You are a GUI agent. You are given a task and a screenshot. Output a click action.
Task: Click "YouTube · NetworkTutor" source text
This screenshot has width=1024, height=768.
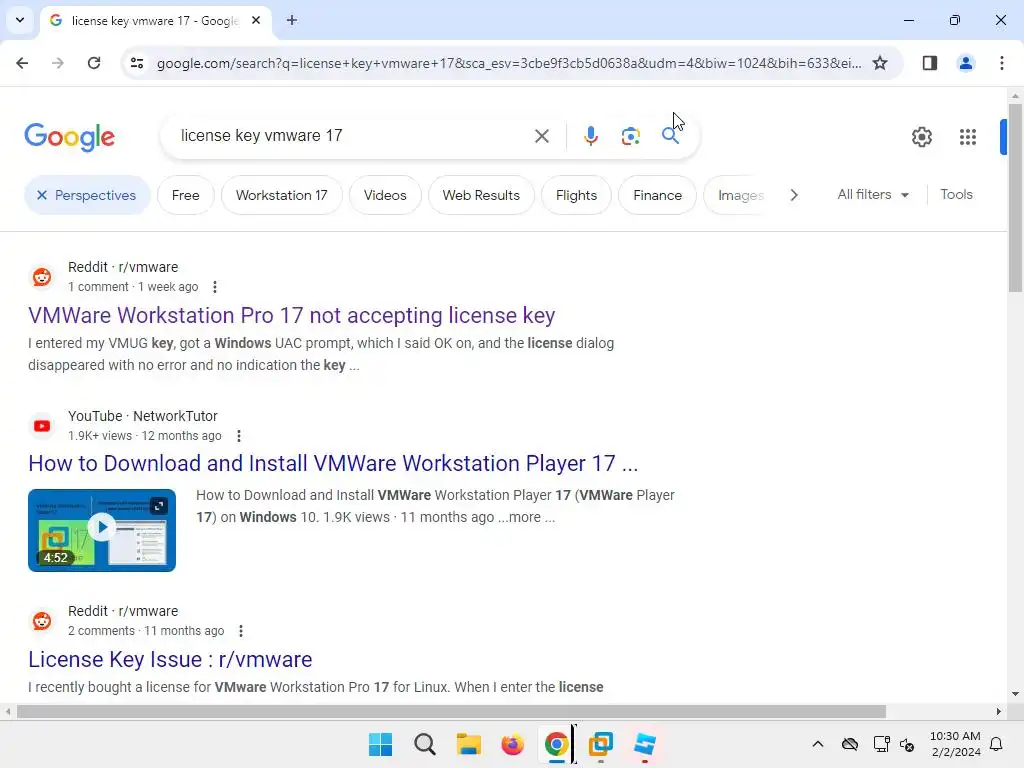142,416
